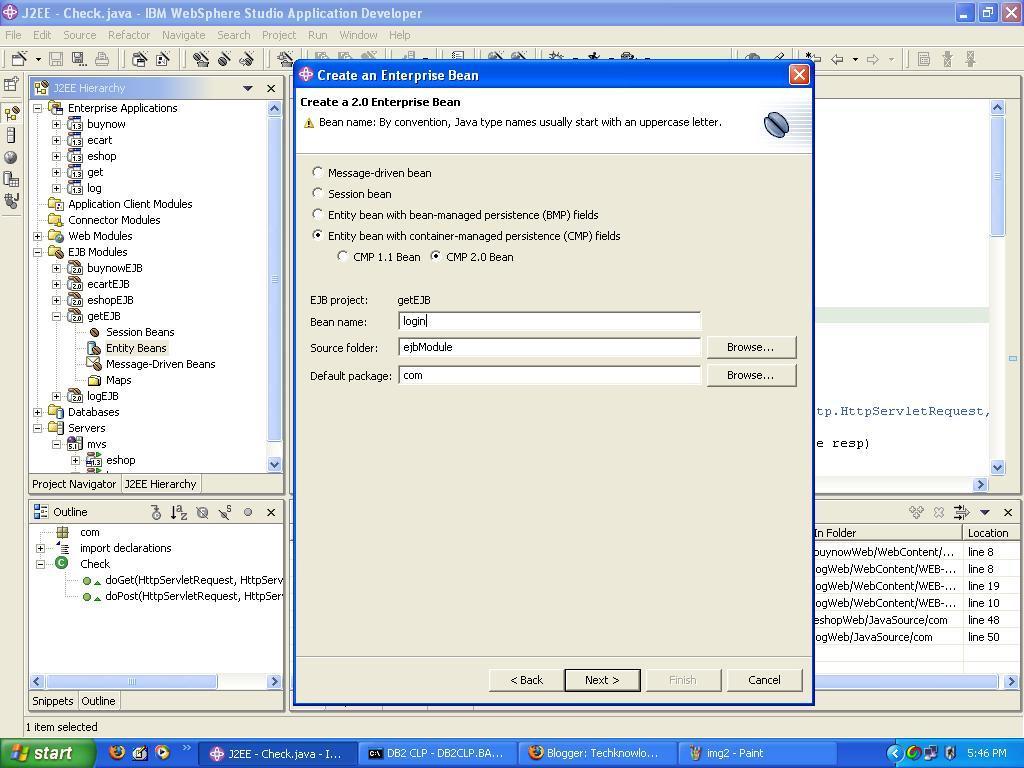Collapse the Enterprise Applications tree node
The width and height of the screenshot is (1024, 768).
coord(38,108)
